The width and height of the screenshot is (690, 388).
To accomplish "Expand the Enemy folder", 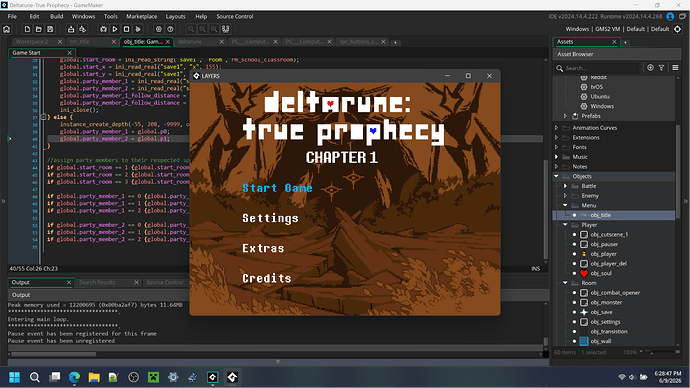I will 565,195.
